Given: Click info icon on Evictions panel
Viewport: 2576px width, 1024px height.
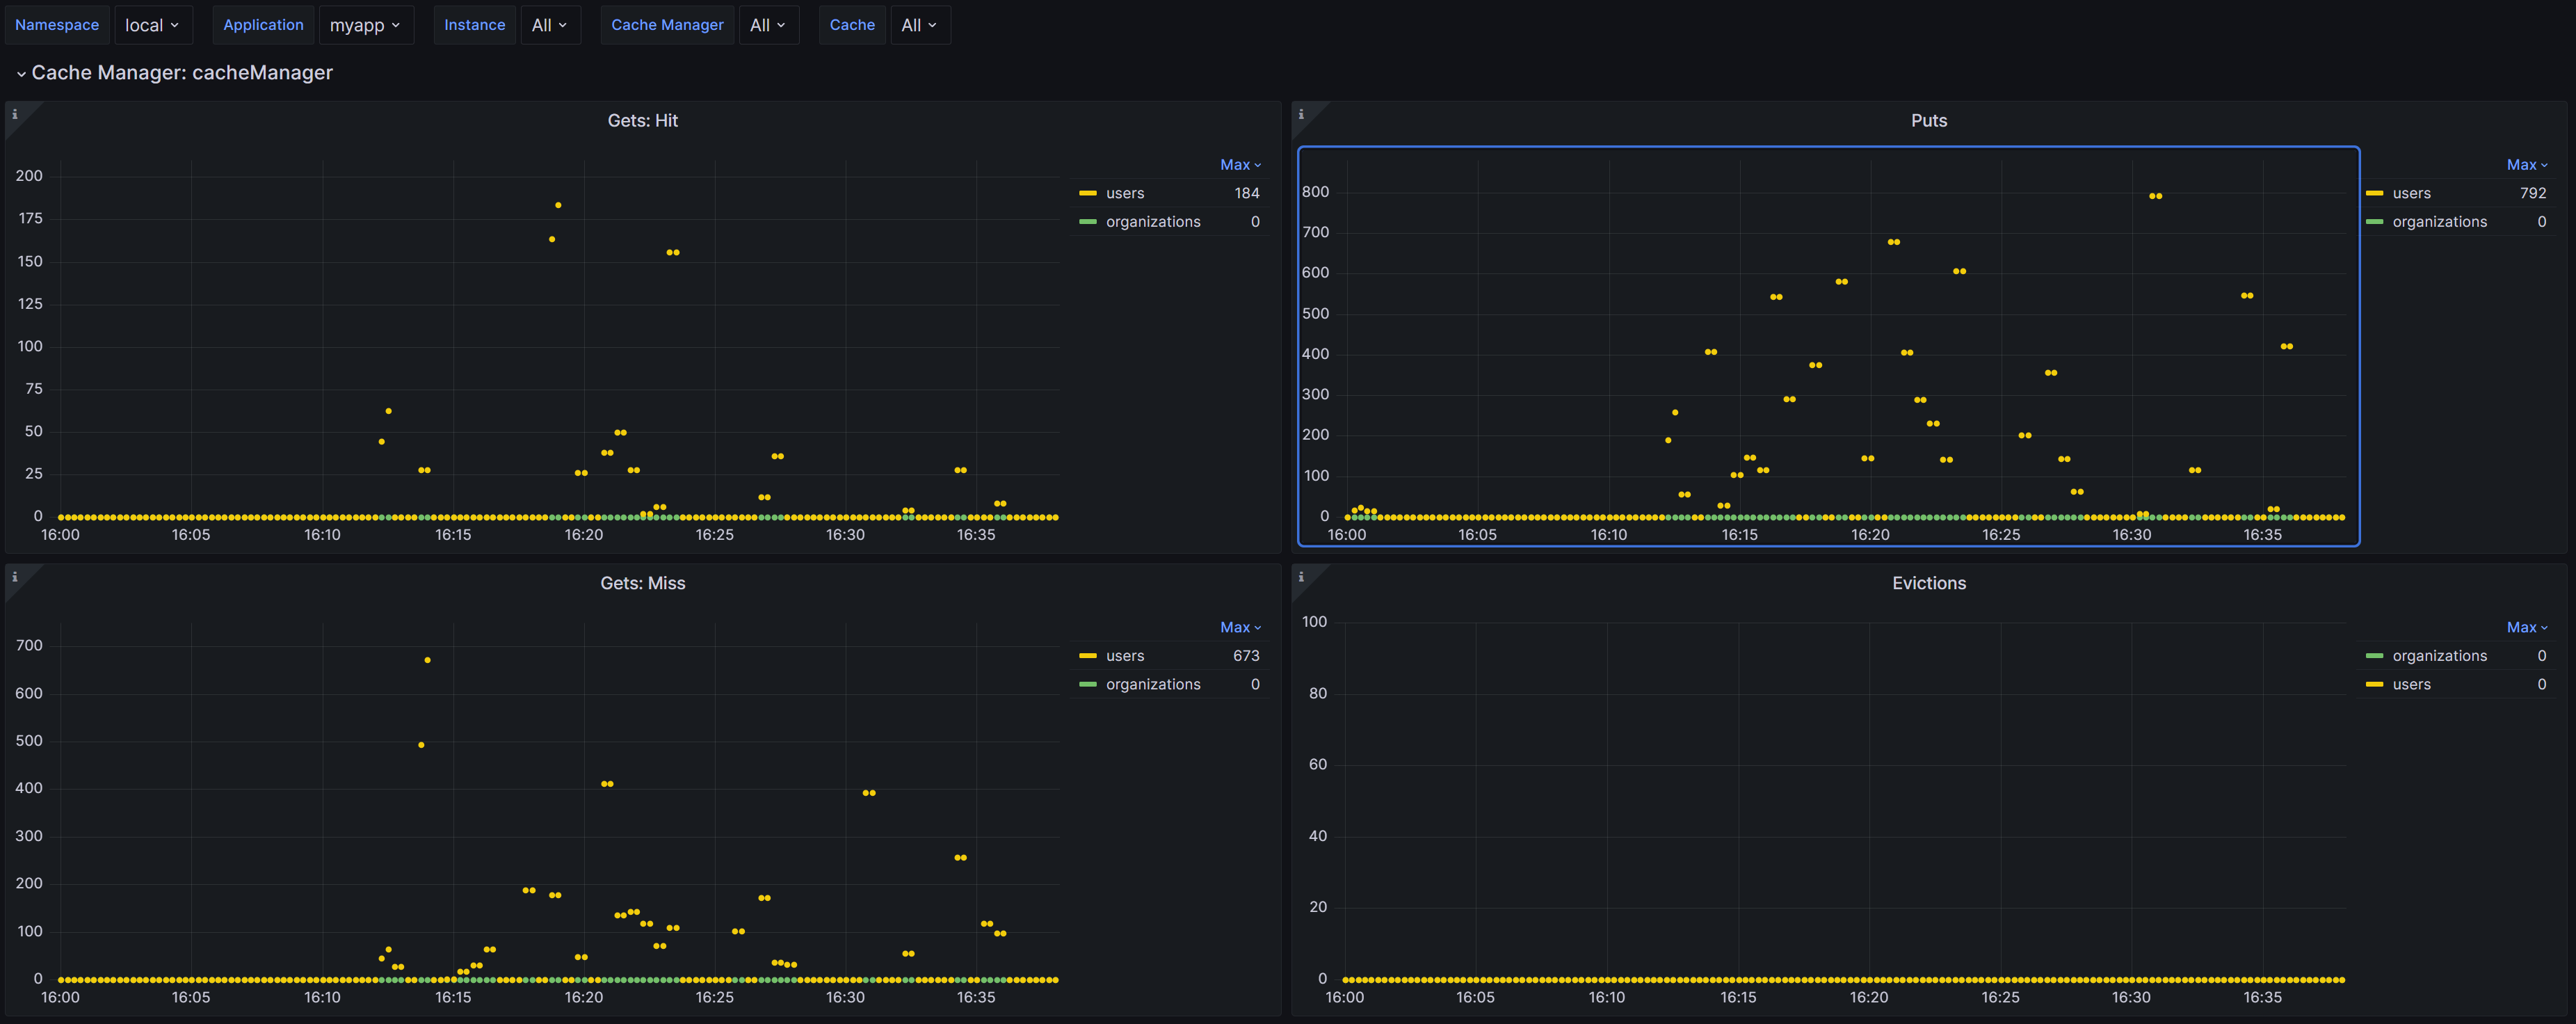Looking at the screenshot, I should coord(1301,577).
